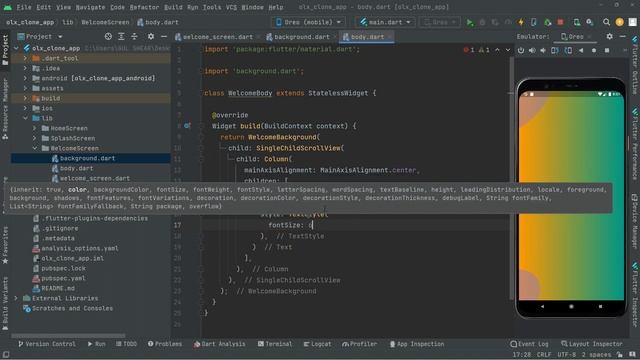The height and width of the screenshot is (360, 640).
Task: Select the Oreo emulator tab
Action: 576,36
